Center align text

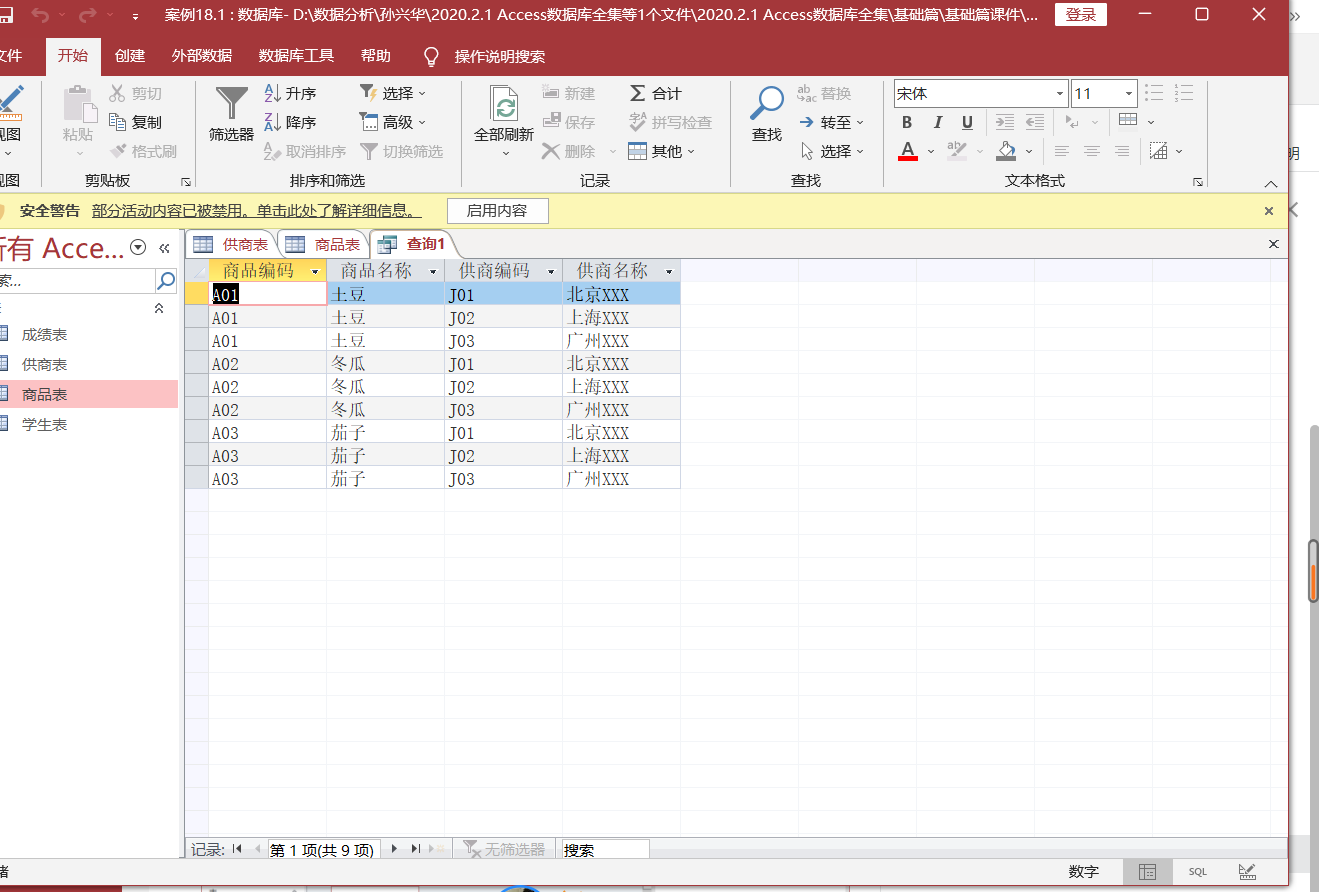[x=1092, y=151]
